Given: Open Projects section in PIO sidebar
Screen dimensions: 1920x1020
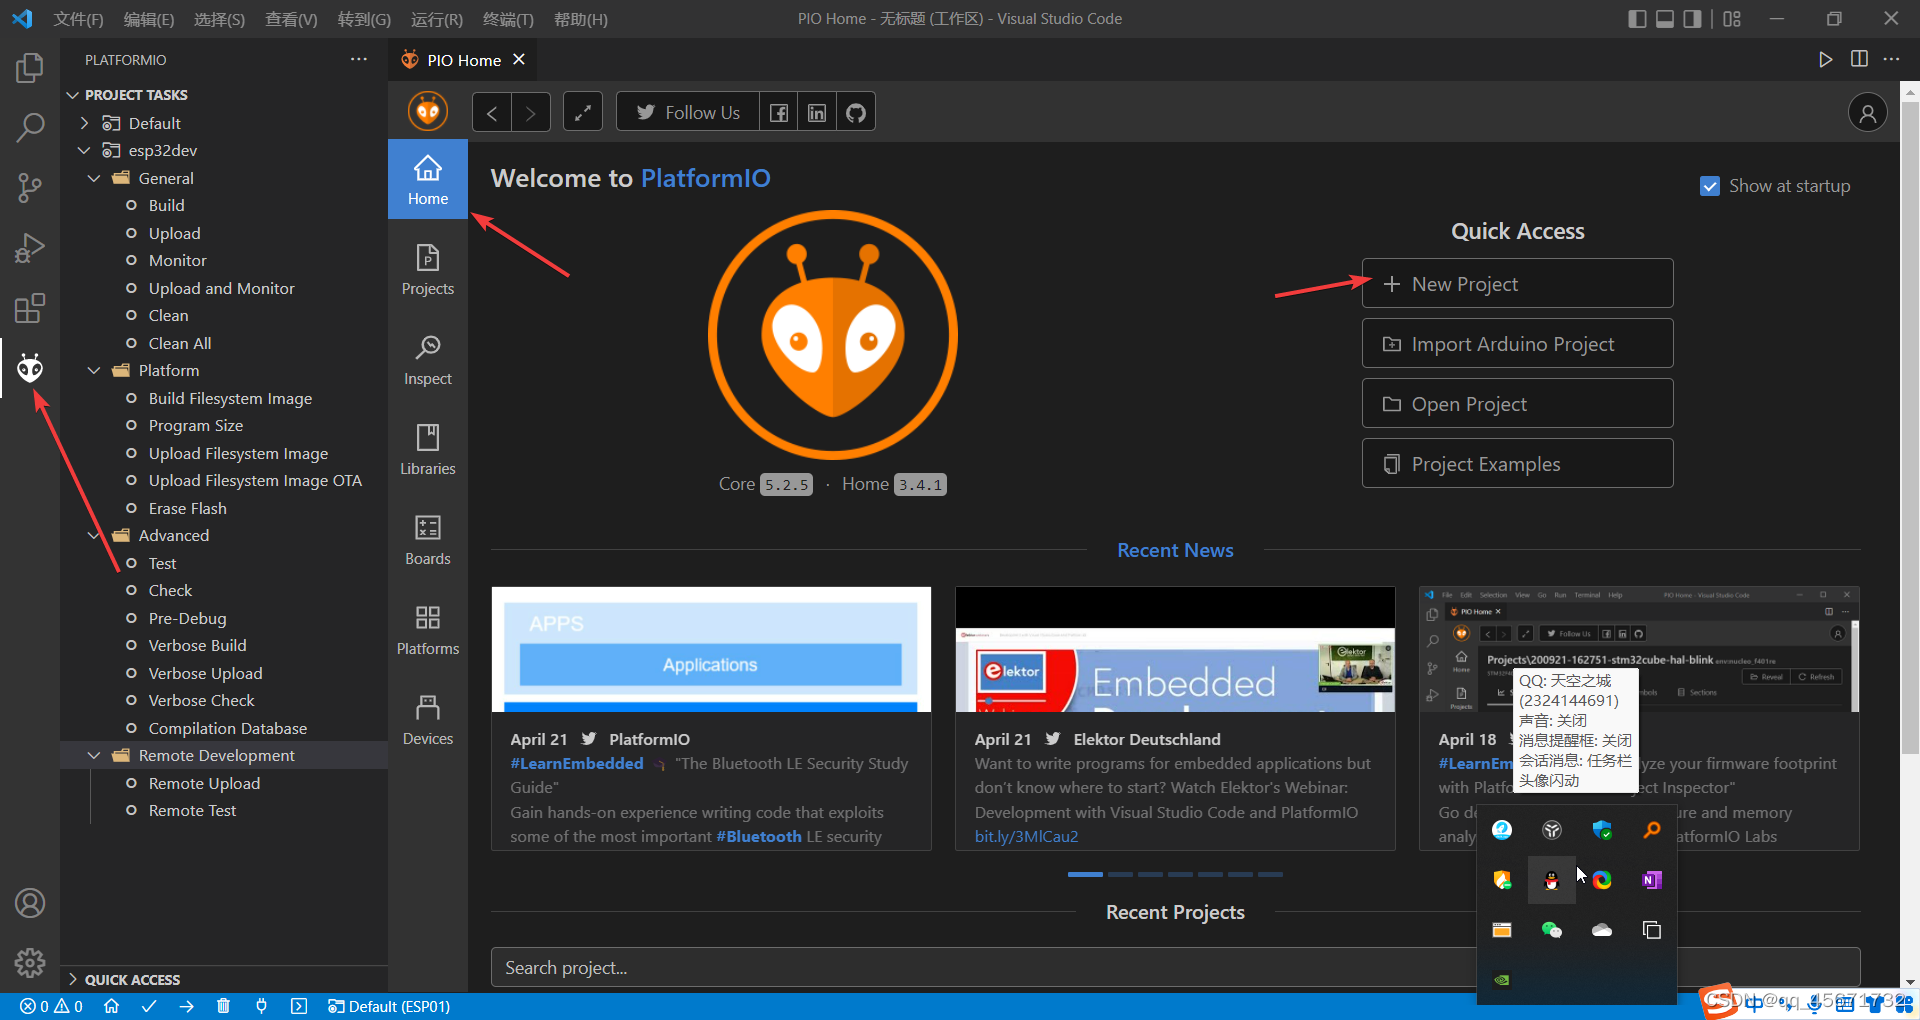Looking at the screenshot, I should 428,270.
